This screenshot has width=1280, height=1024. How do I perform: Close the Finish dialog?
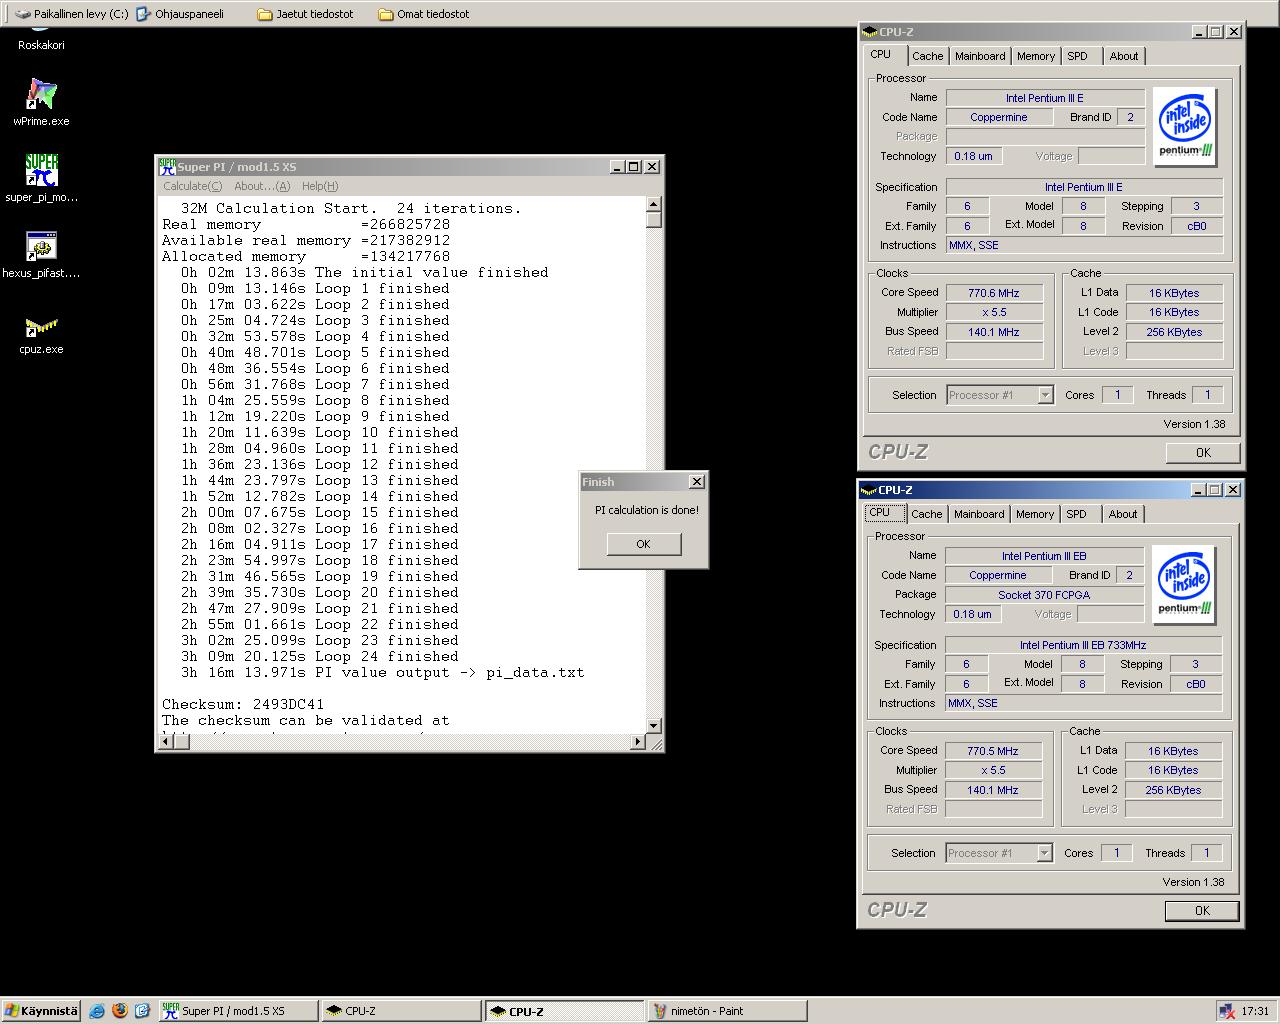697,482
